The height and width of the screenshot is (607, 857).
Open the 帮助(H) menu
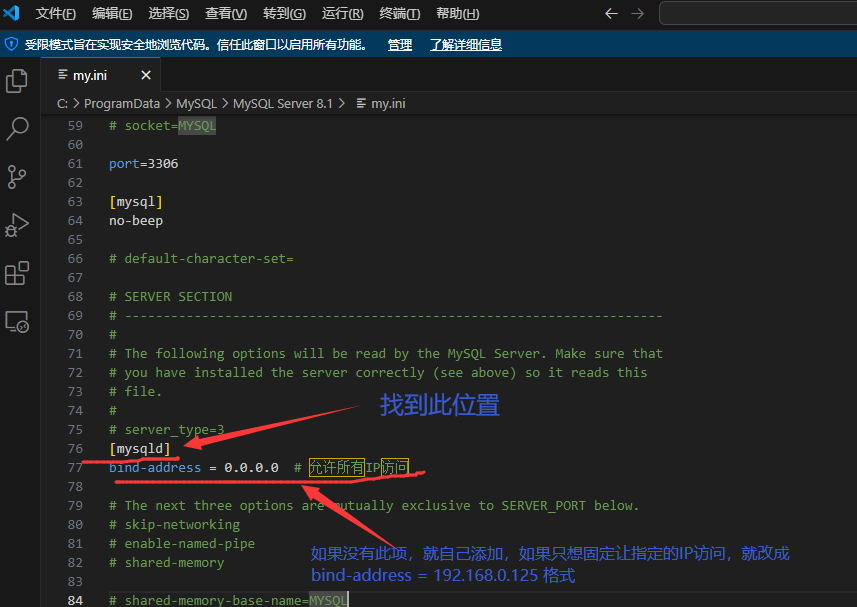click(x=457, y=14)
